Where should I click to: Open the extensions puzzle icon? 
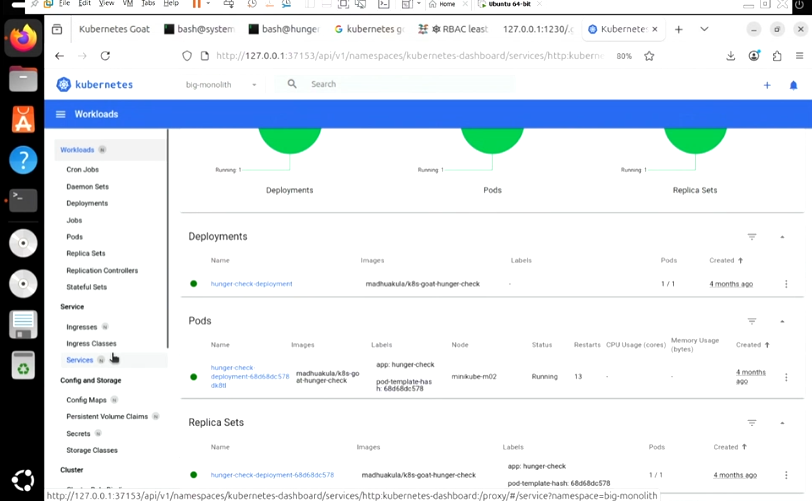point(777,56)
